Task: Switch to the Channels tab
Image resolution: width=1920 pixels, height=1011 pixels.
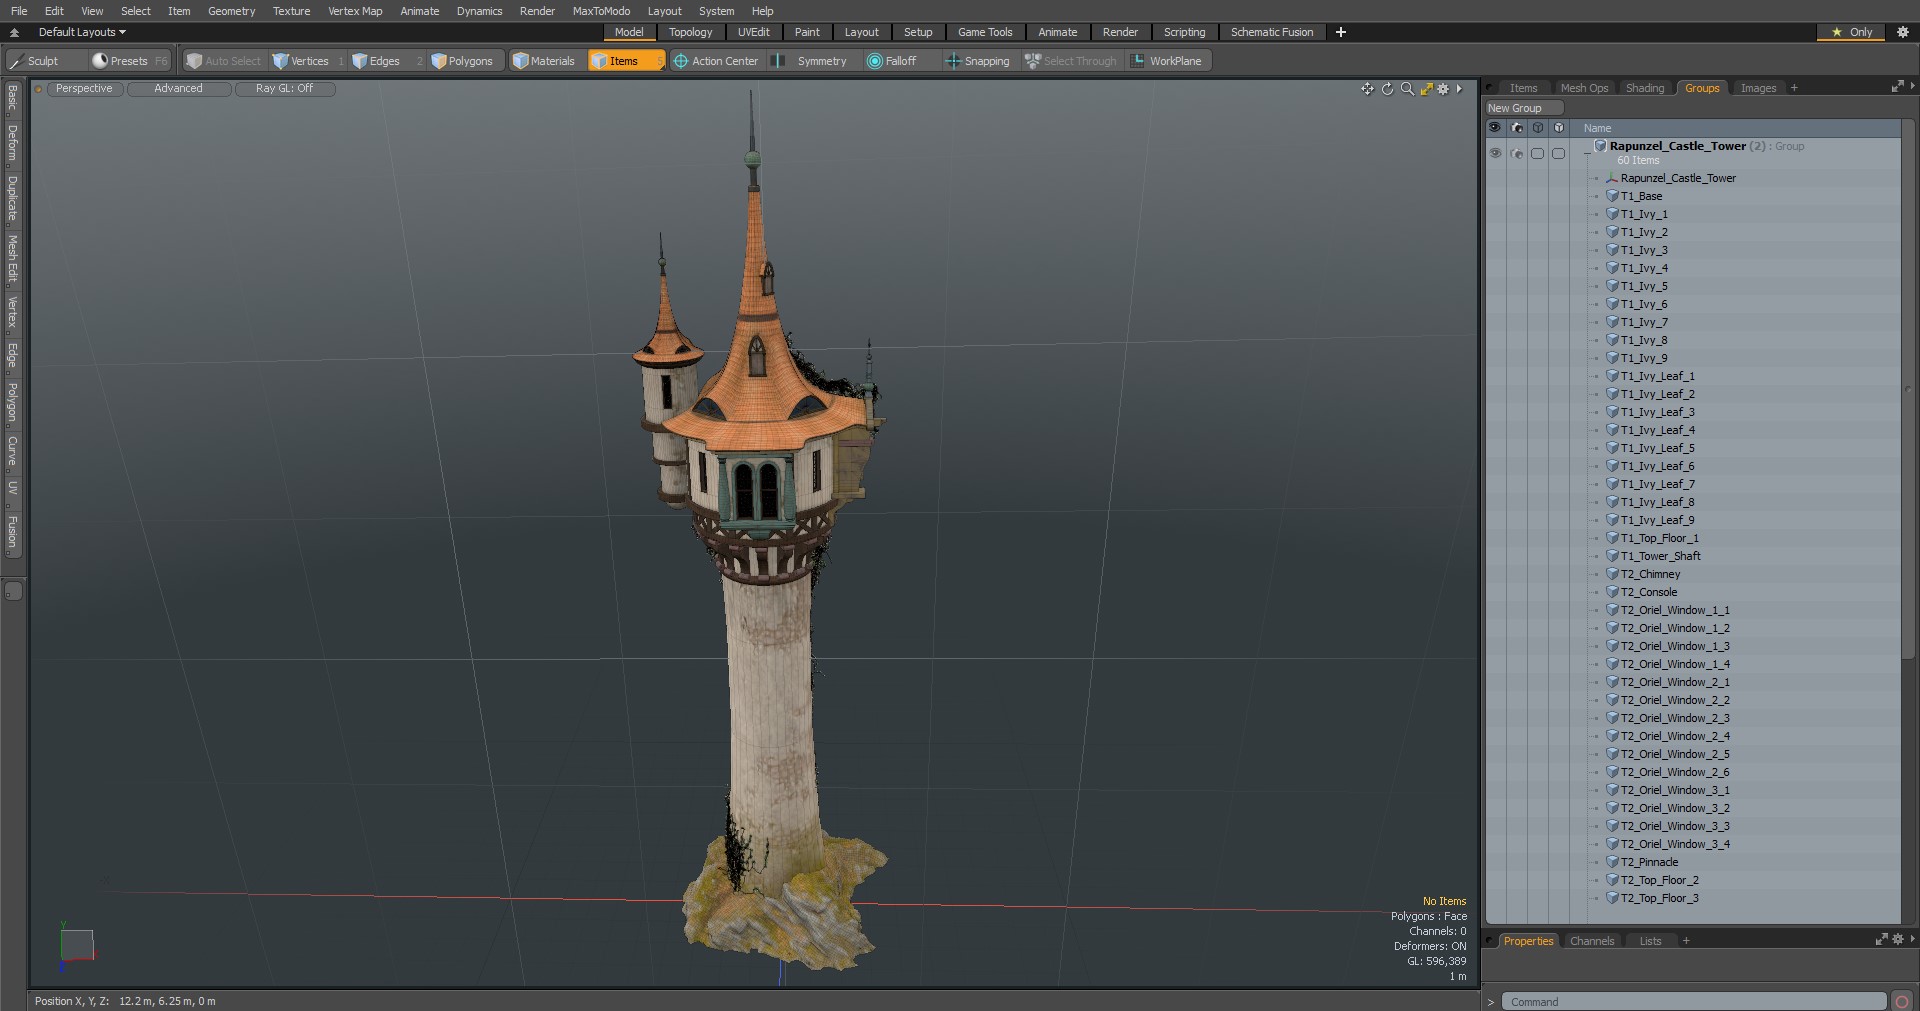Action: click(x=1592, y=941)
